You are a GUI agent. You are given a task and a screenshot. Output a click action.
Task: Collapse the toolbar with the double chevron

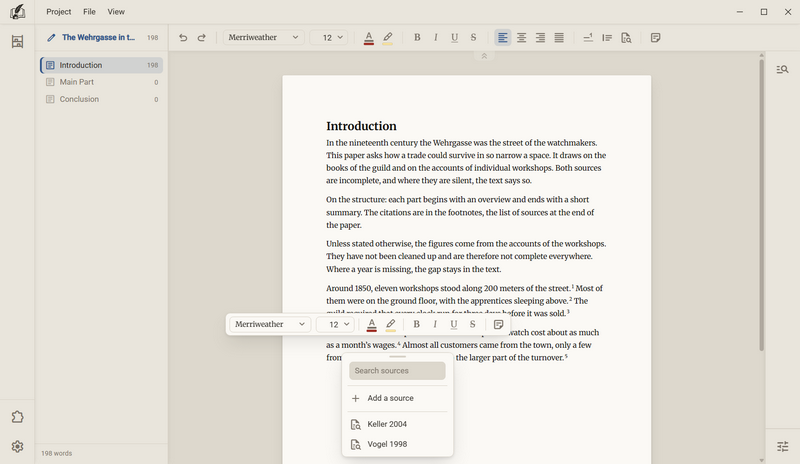coord(484,56)
